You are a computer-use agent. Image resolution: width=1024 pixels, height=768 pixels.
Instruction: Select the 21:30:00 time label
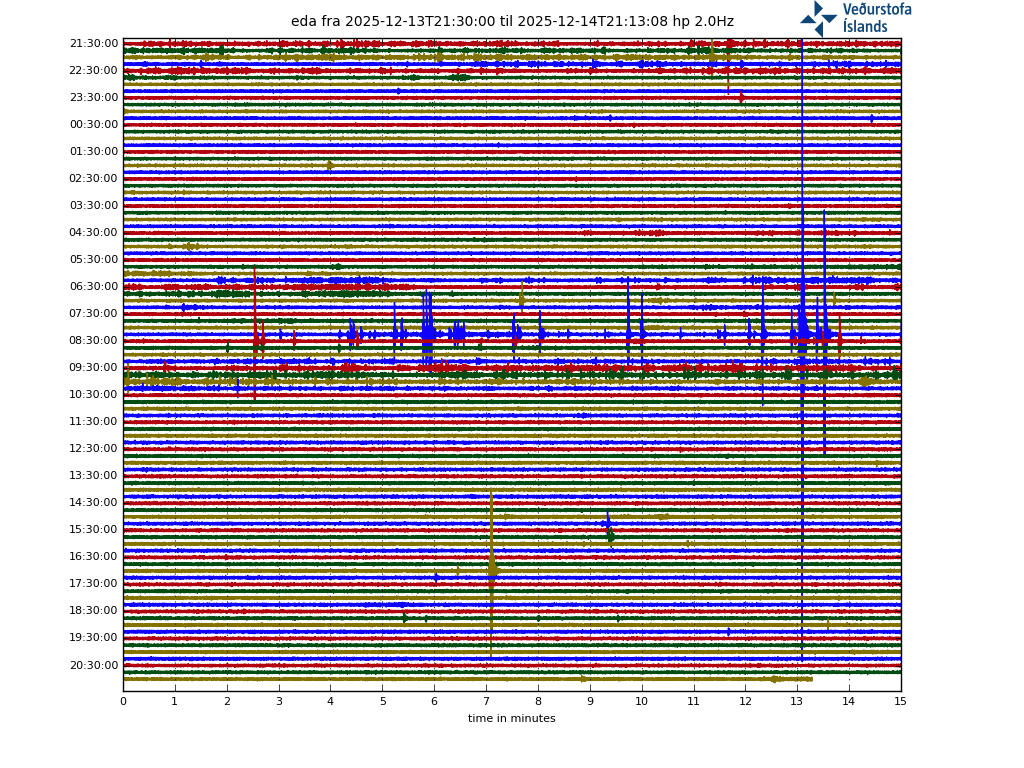tap(94, 44)
